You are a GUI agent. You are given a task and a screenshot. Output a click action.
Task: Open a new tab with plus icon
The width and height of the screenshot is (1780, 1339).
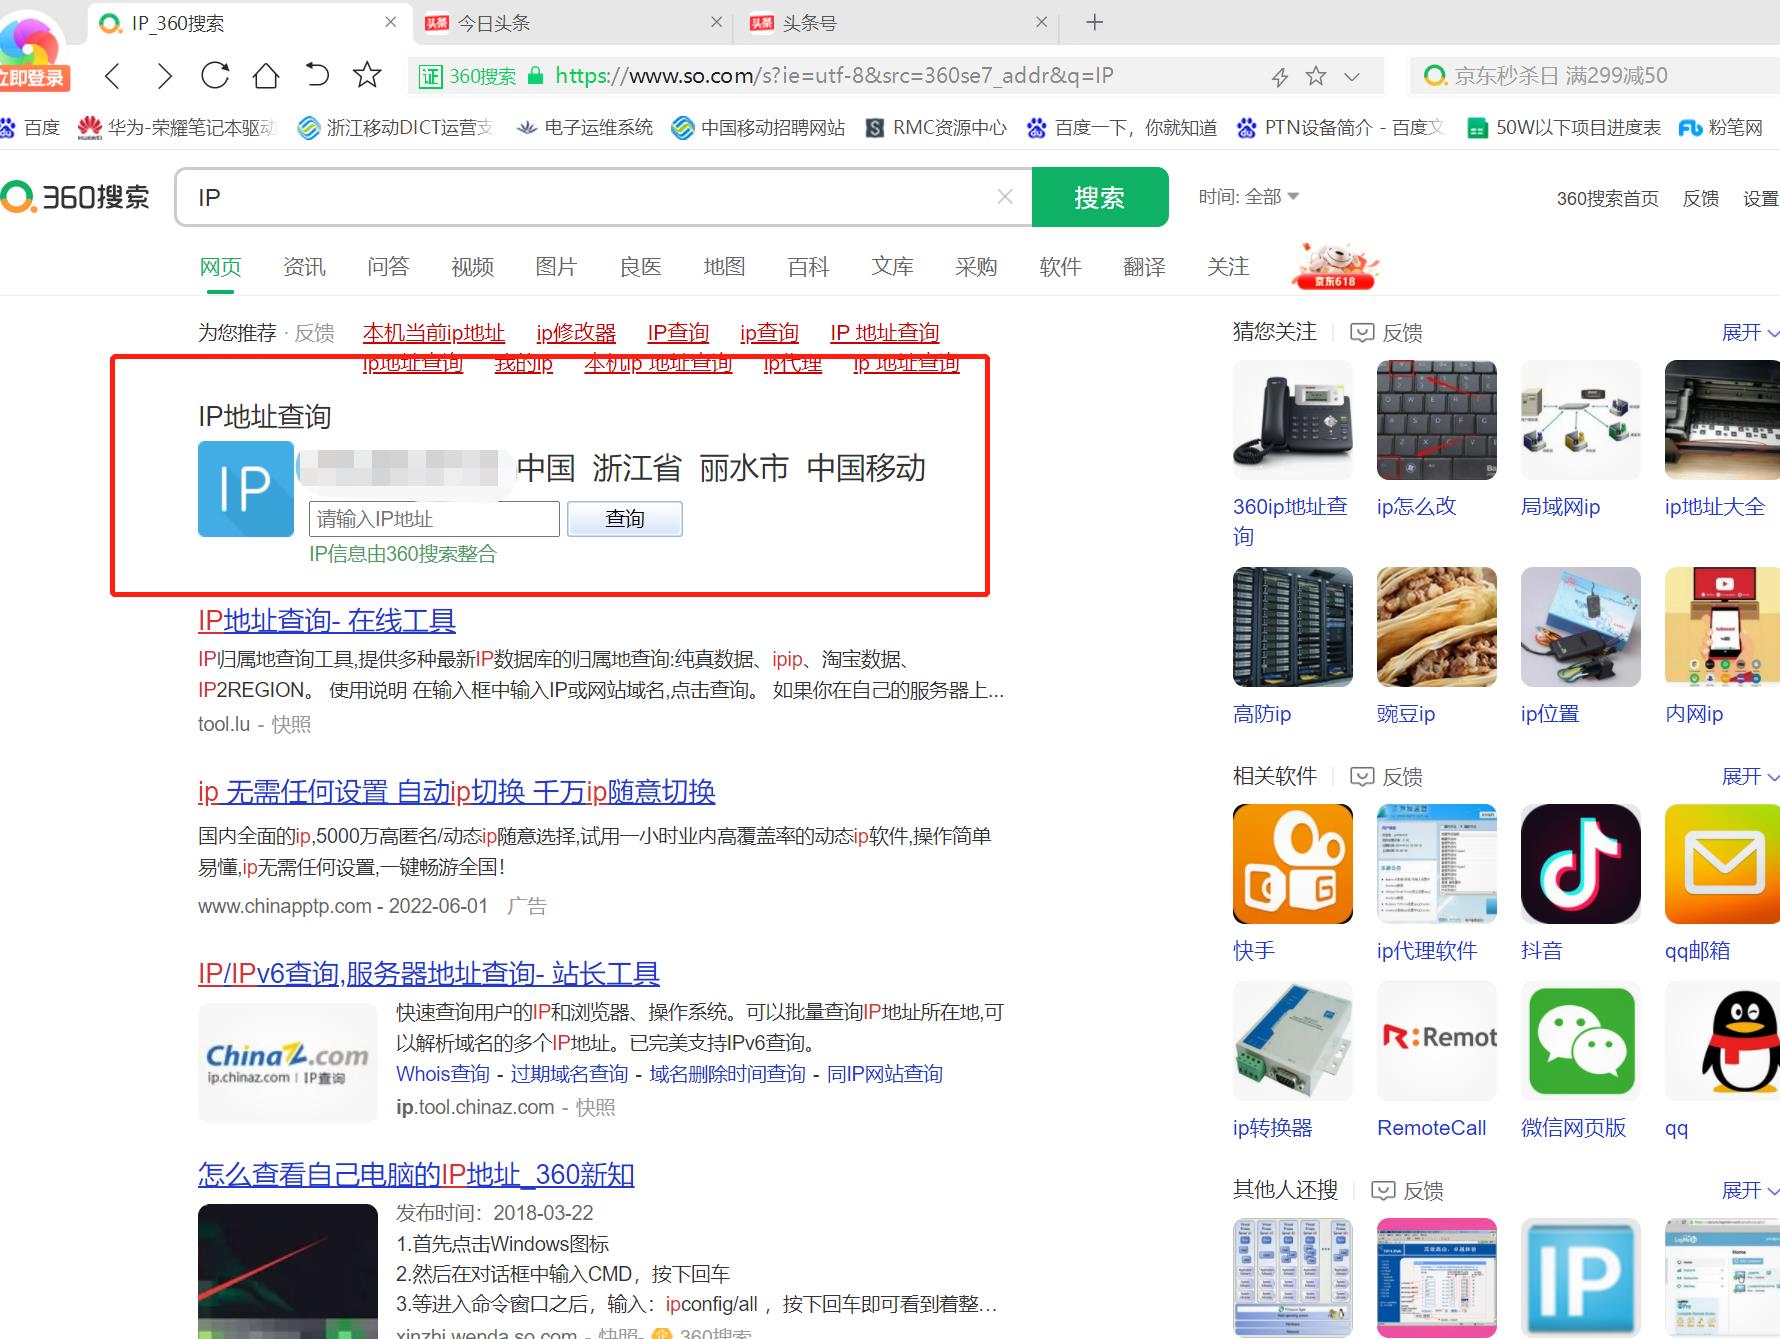coord(1095,23)
